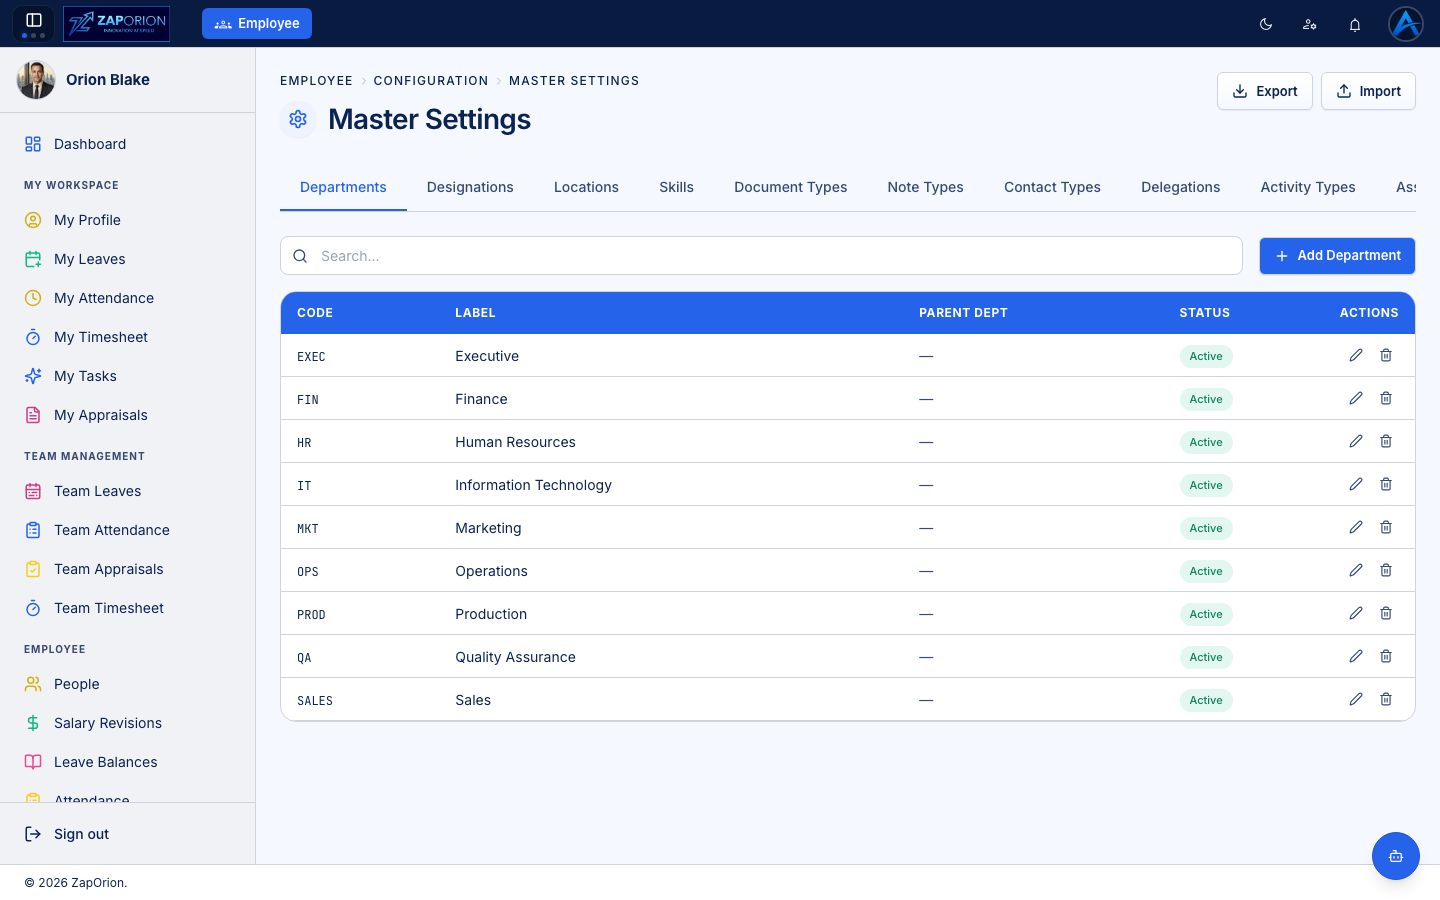Open My Attendance page

[x=127, y=298]
